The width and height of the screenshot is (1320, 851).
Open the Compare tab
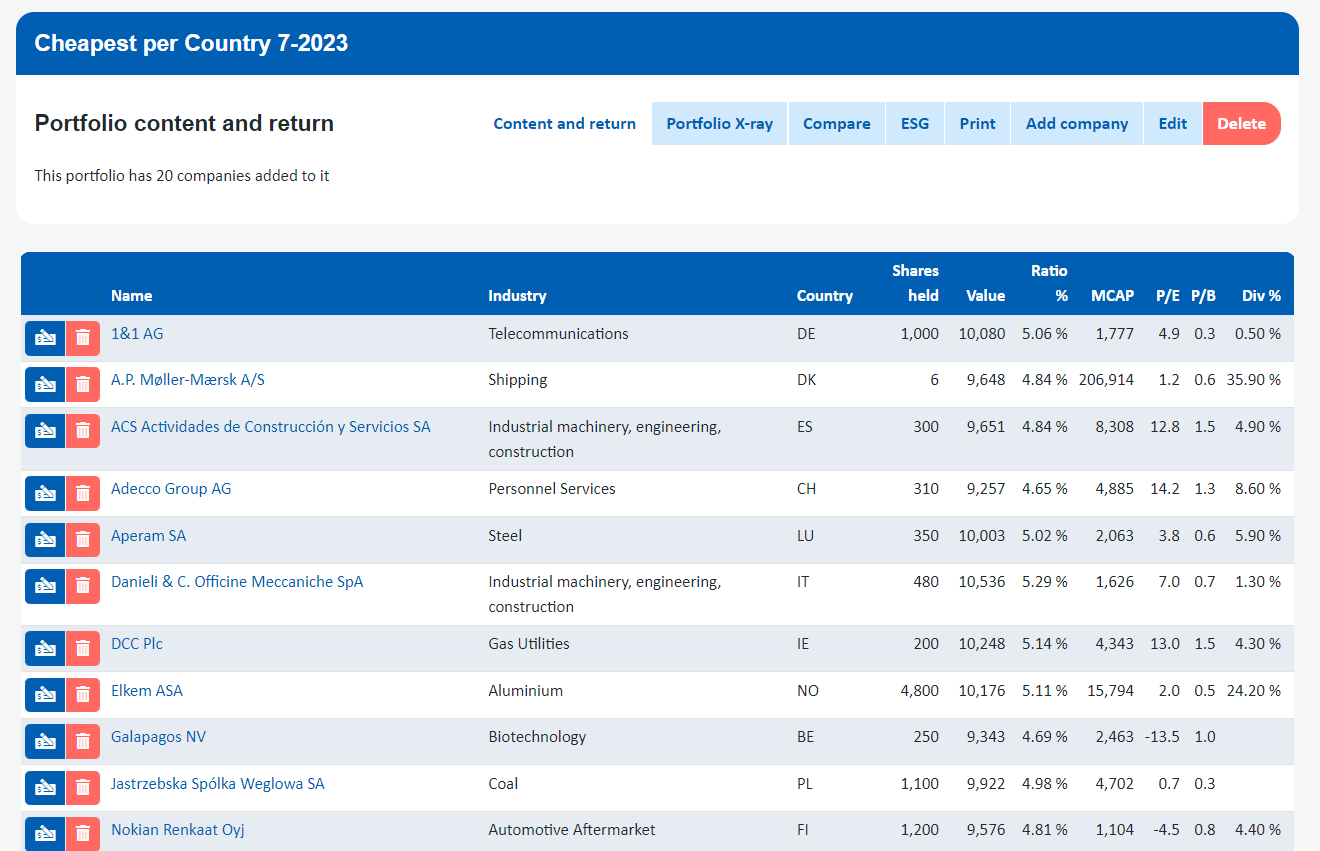837,124
